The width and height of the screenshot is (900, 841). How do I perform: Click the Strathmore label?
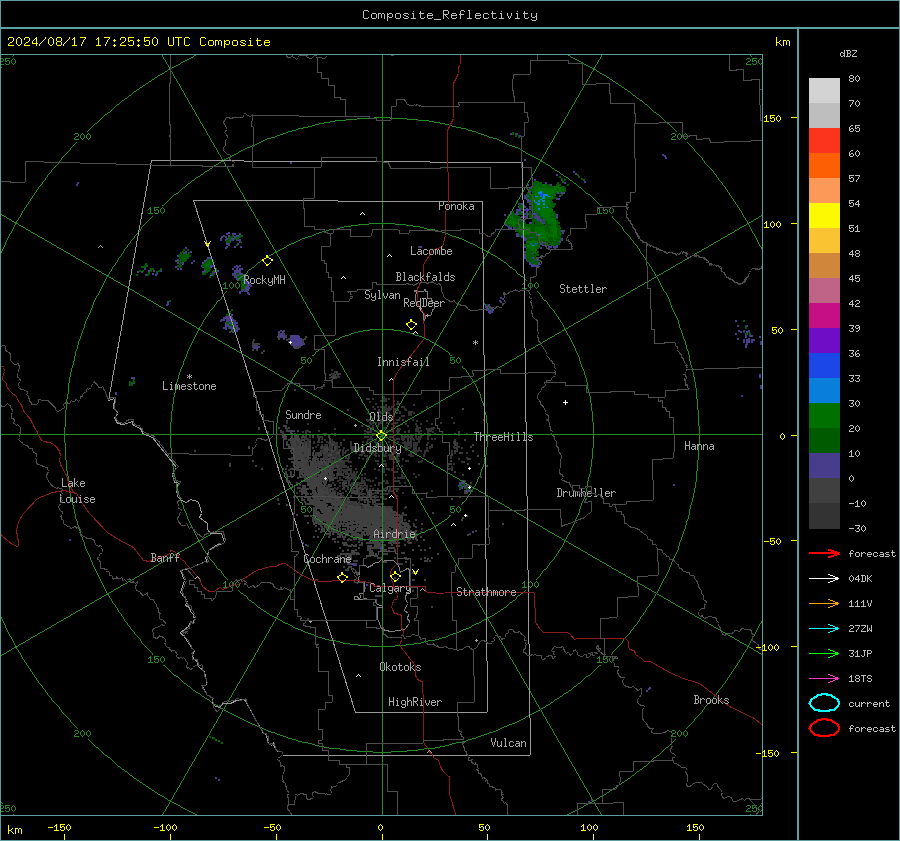tap(486, 592)
